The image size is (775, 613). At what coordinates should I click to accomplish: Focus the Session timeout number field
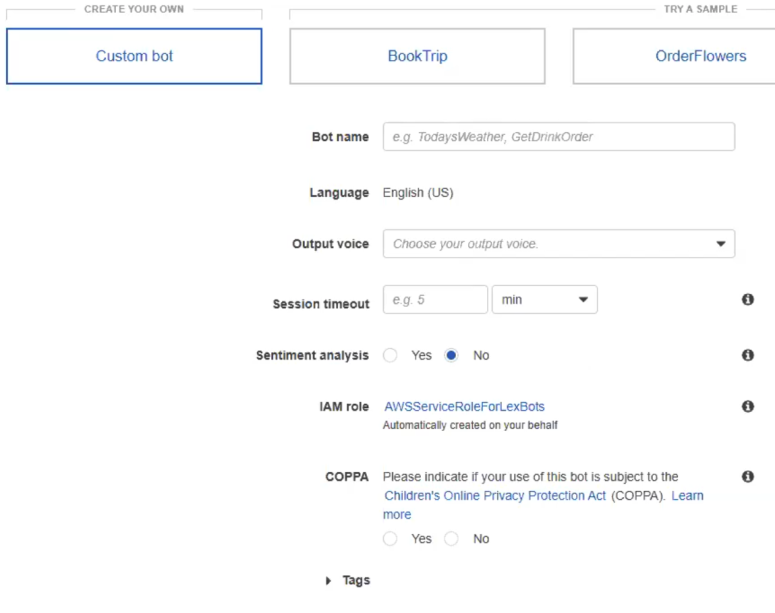point(435,300)
